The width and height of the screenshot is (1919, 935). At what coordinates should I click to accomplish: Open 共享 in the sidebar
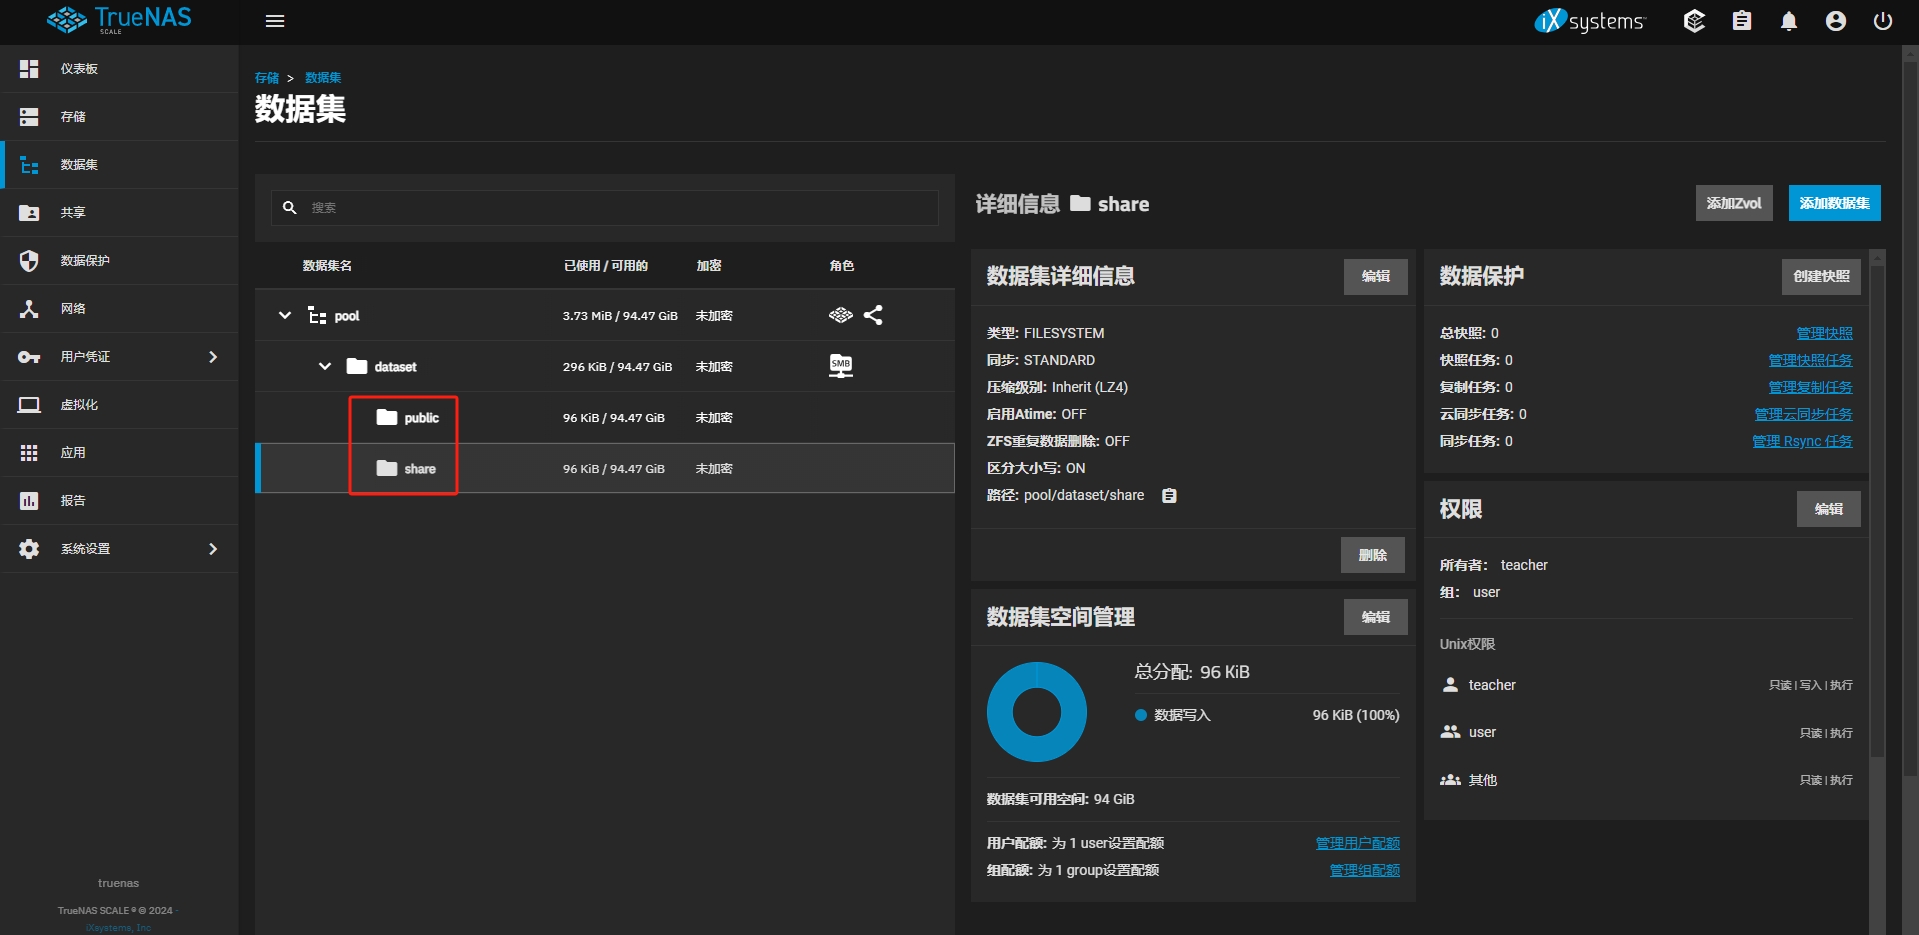[73, 213]
